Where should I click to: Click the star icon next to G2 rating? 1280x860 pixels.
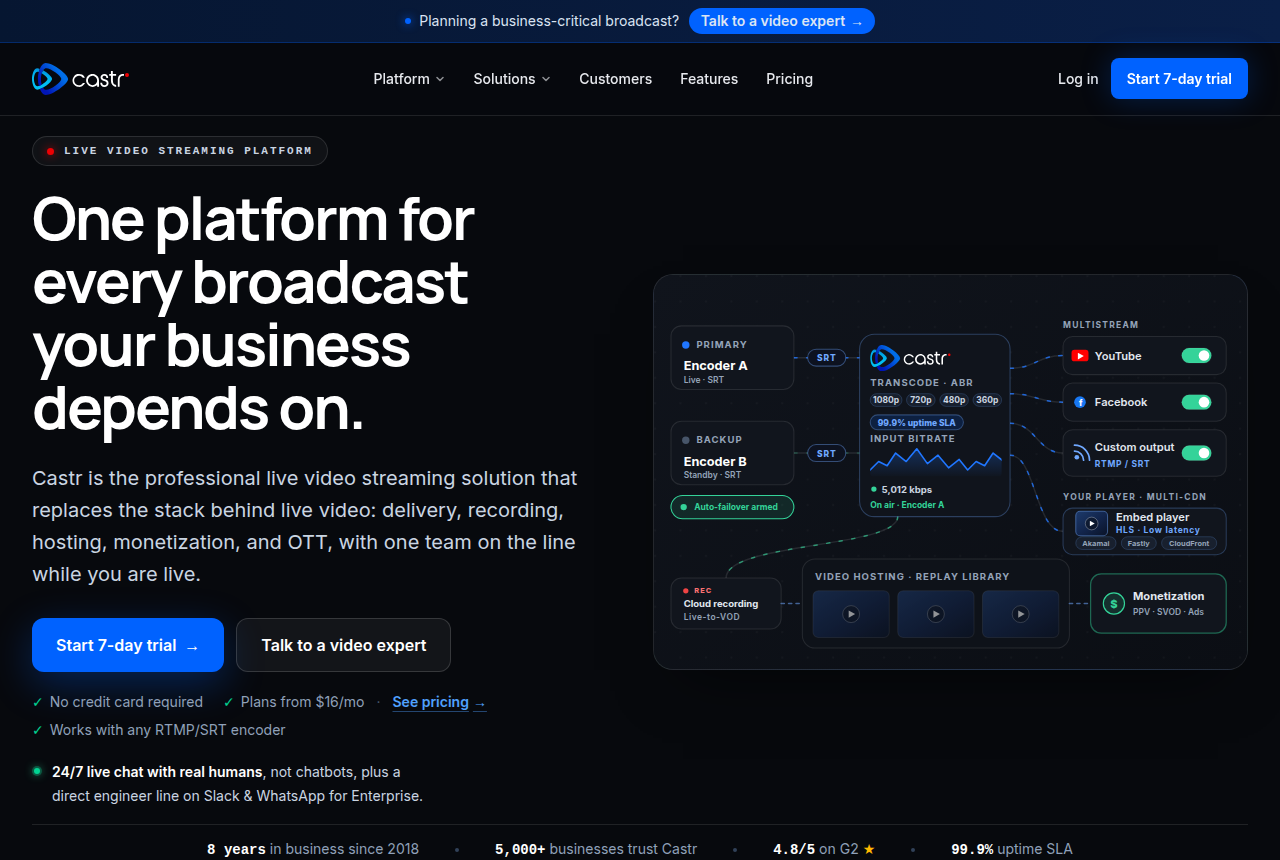point(869,849)
